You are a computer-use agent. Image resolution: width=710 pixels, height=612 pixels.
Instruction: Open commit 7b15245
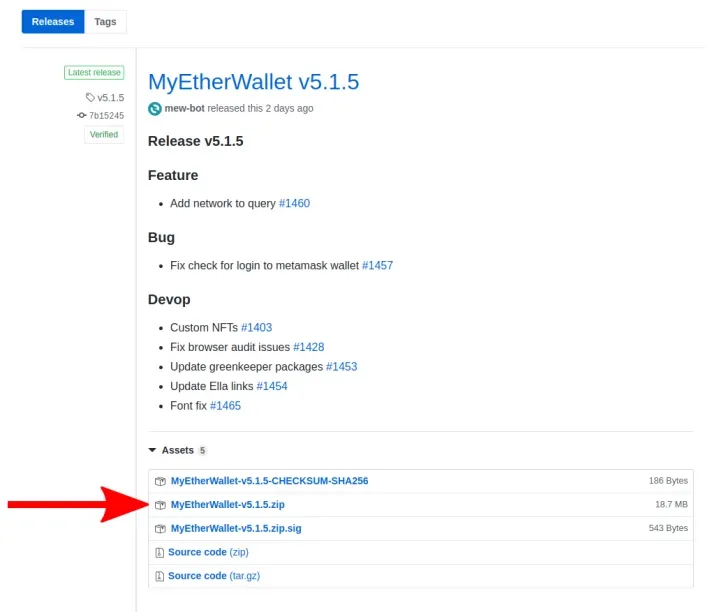click(x=106, y=116)
